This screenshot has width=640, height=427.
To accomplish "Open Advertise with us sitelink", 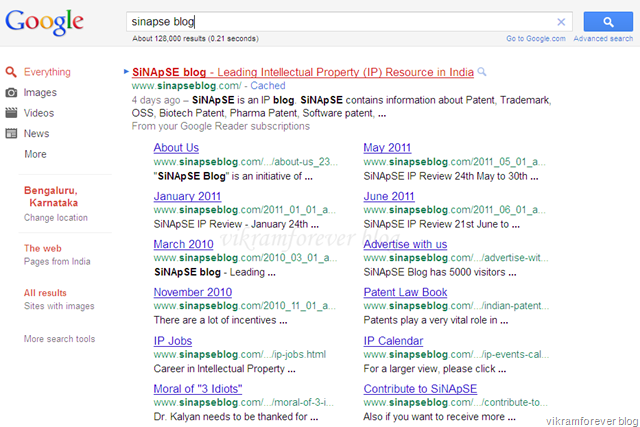I will (405, 244).
